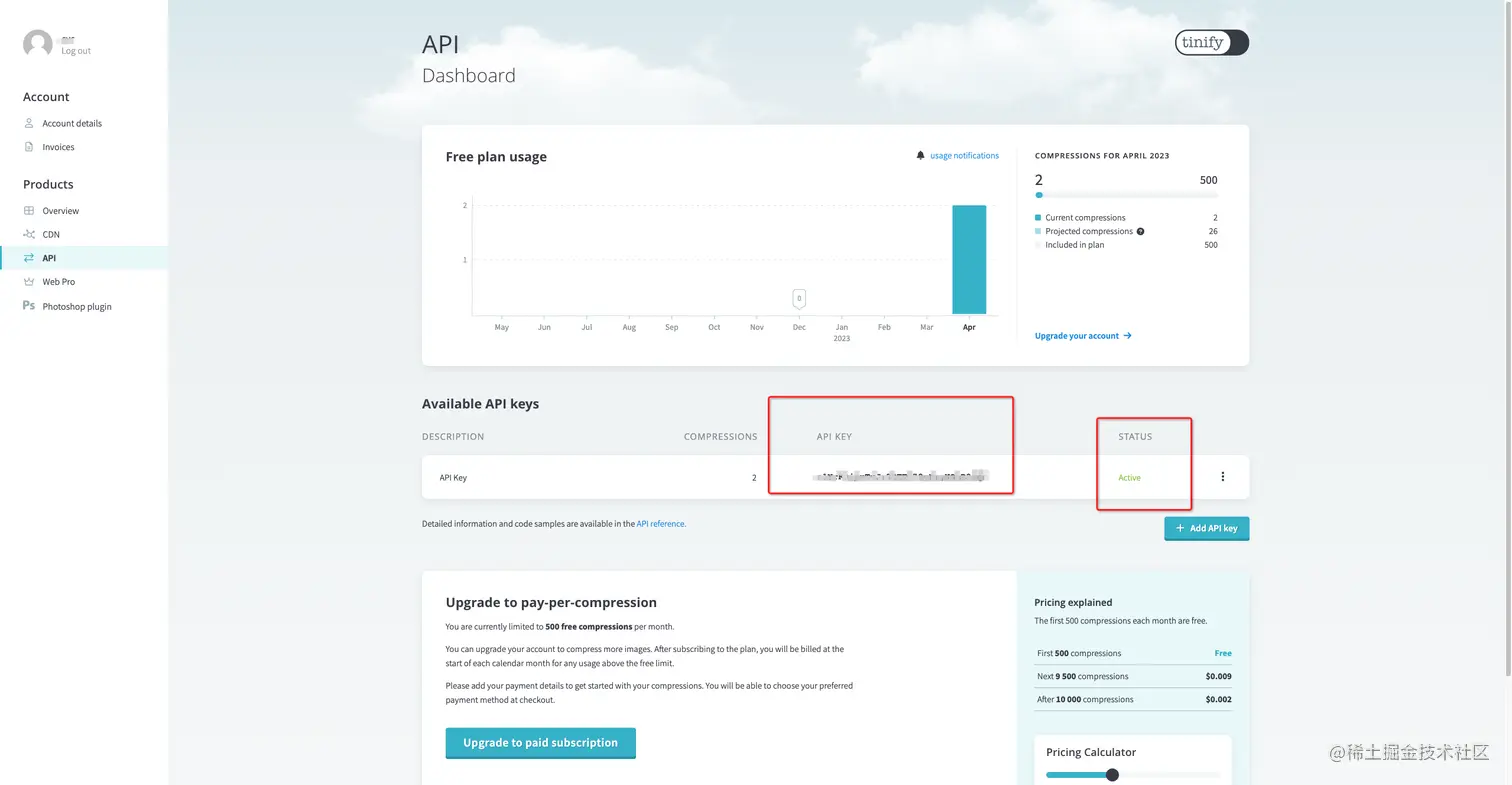
Task: Click the Pricing Calculator slider handle
Action: point(1112,775)
